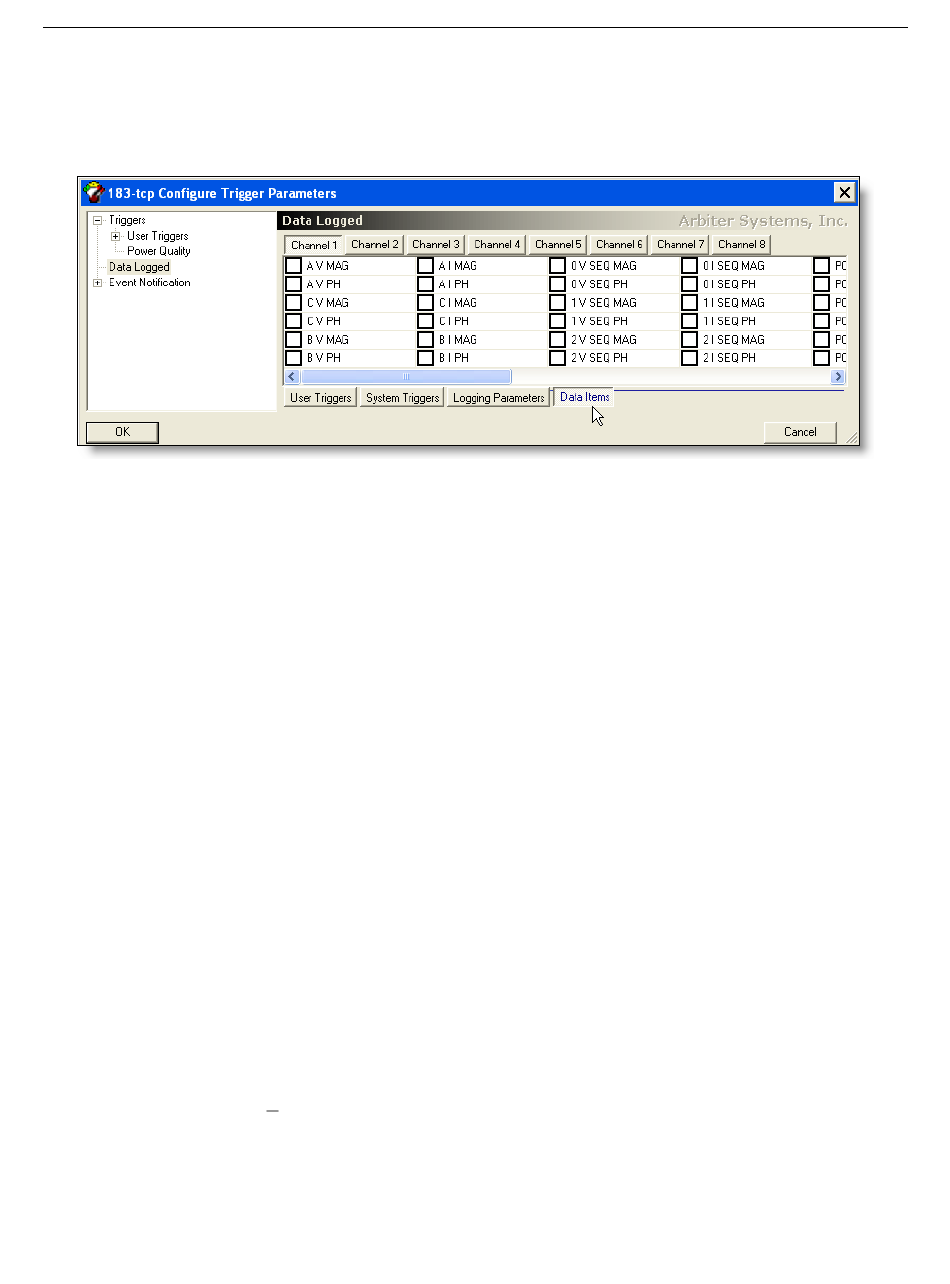Click the horizontal scrollbar thumb
The image size is (950, 1284).
[x=406, y=377]
